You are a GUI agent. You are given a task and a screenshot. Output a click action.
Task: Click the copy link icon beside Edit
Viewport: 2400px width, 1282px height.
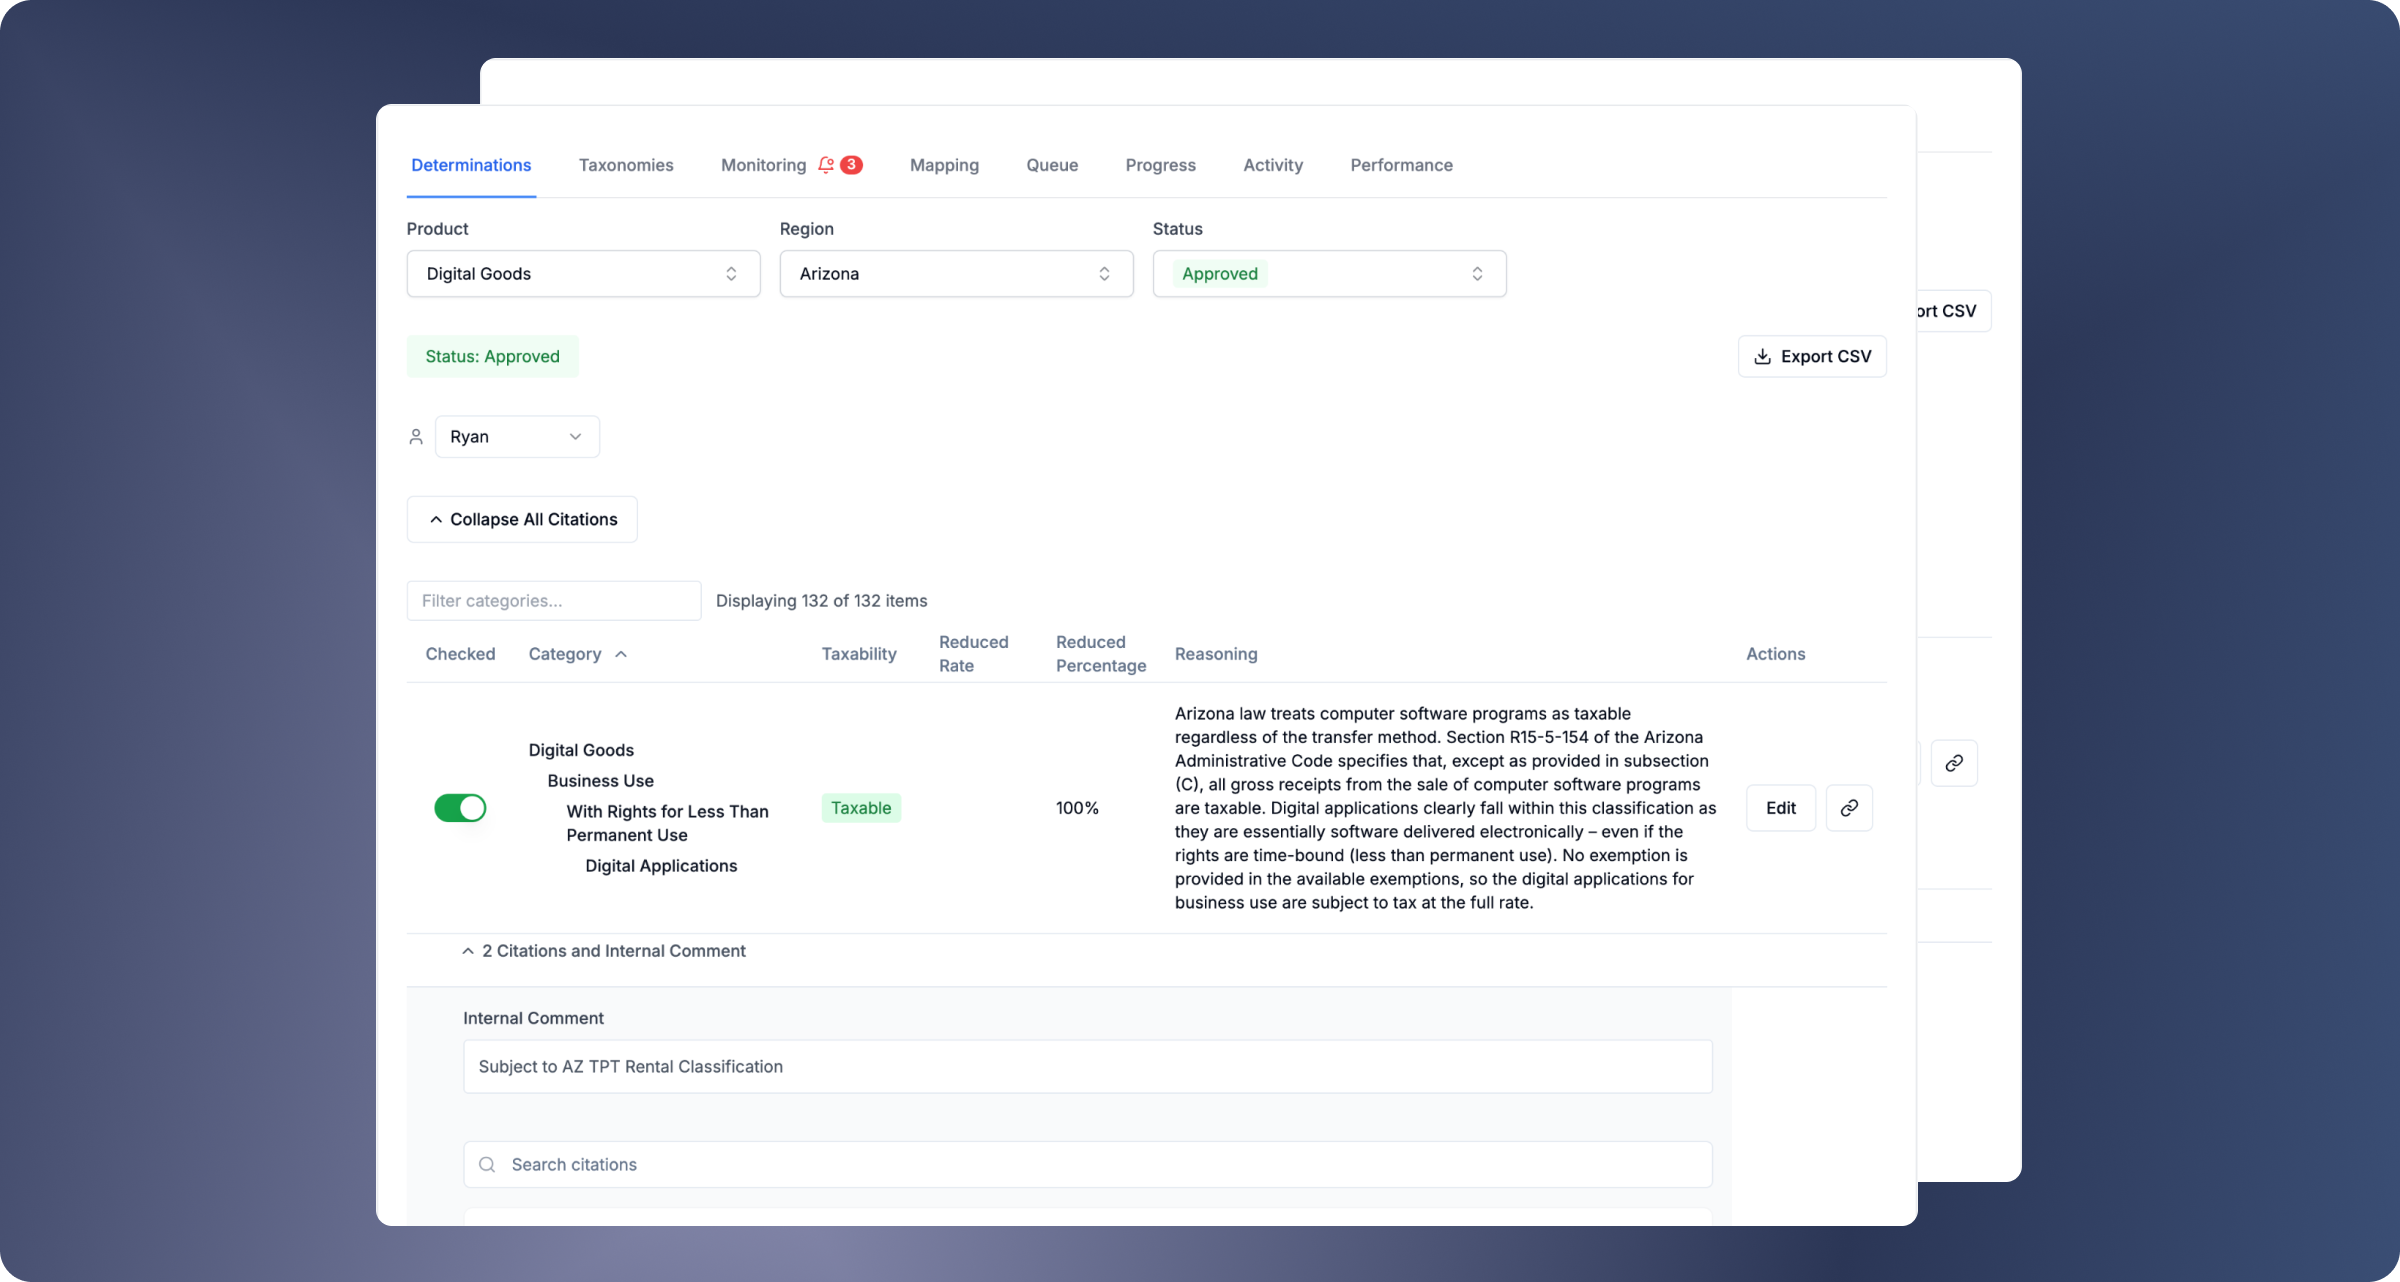point(1848,808)
